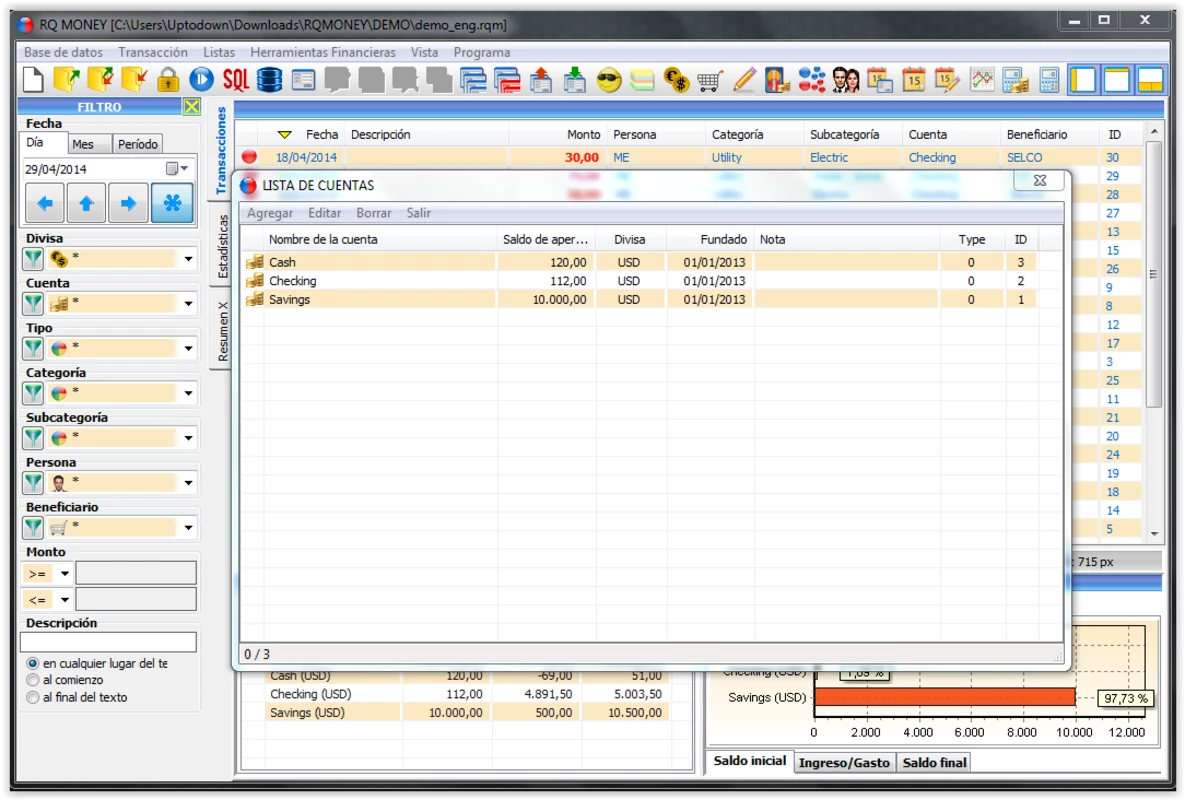Open the Monto '<=' operator dropdown
Screen dimensions: 1185x800
coord(65,600)
